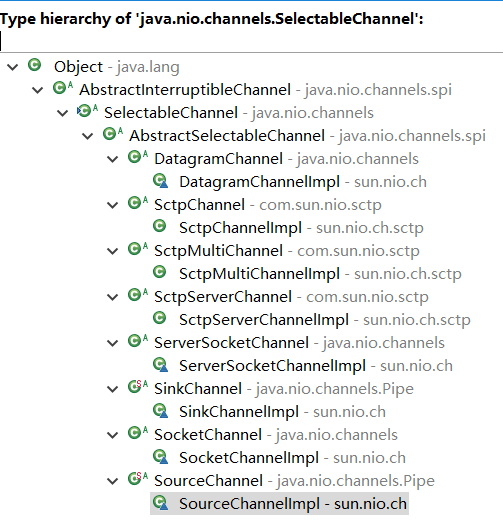The width and height of the screenshot is (503, 532).
Task: Click the ServerSocketChannel abstract class icon
Action: click(138, 341)
